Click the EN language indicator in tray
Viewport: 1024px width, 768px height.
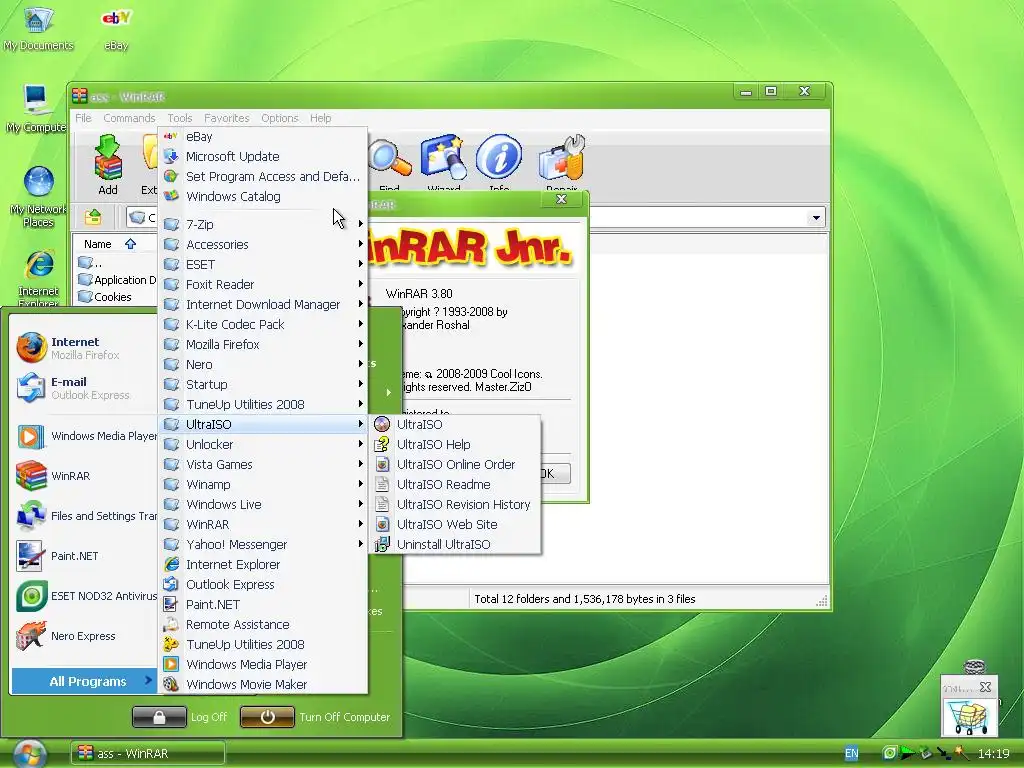(x=851, y=753)
